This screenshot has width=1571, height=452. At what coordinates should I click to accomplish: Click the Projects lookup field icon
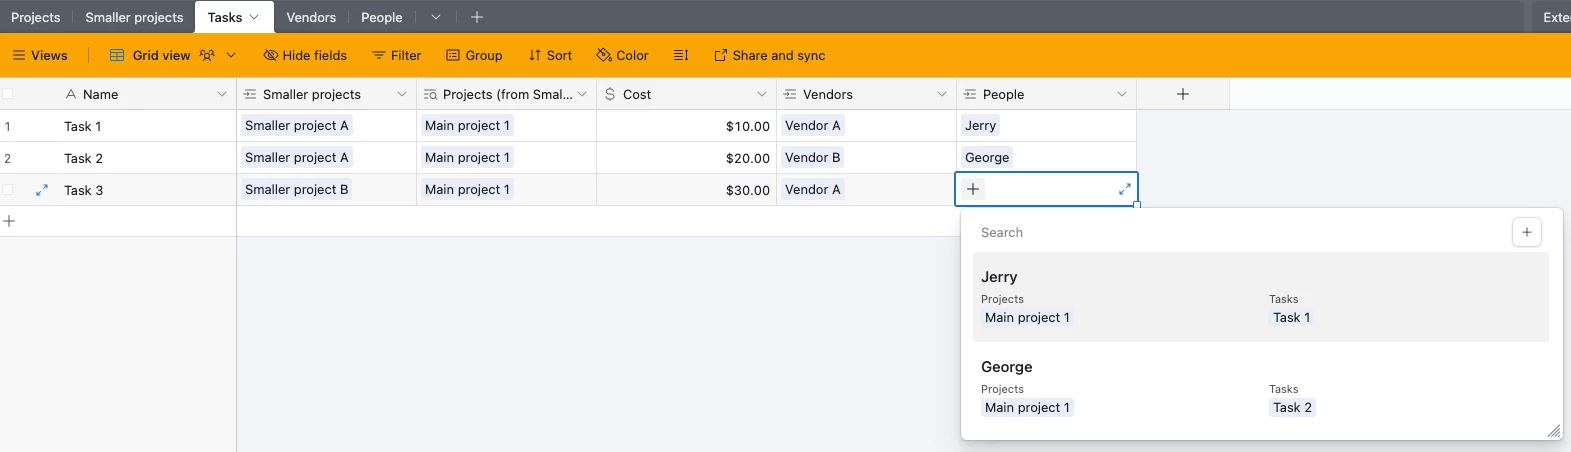click(430, 94)
